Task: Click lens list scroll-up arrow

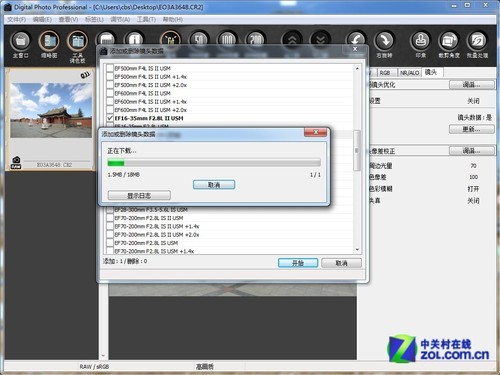Action: 357,68
